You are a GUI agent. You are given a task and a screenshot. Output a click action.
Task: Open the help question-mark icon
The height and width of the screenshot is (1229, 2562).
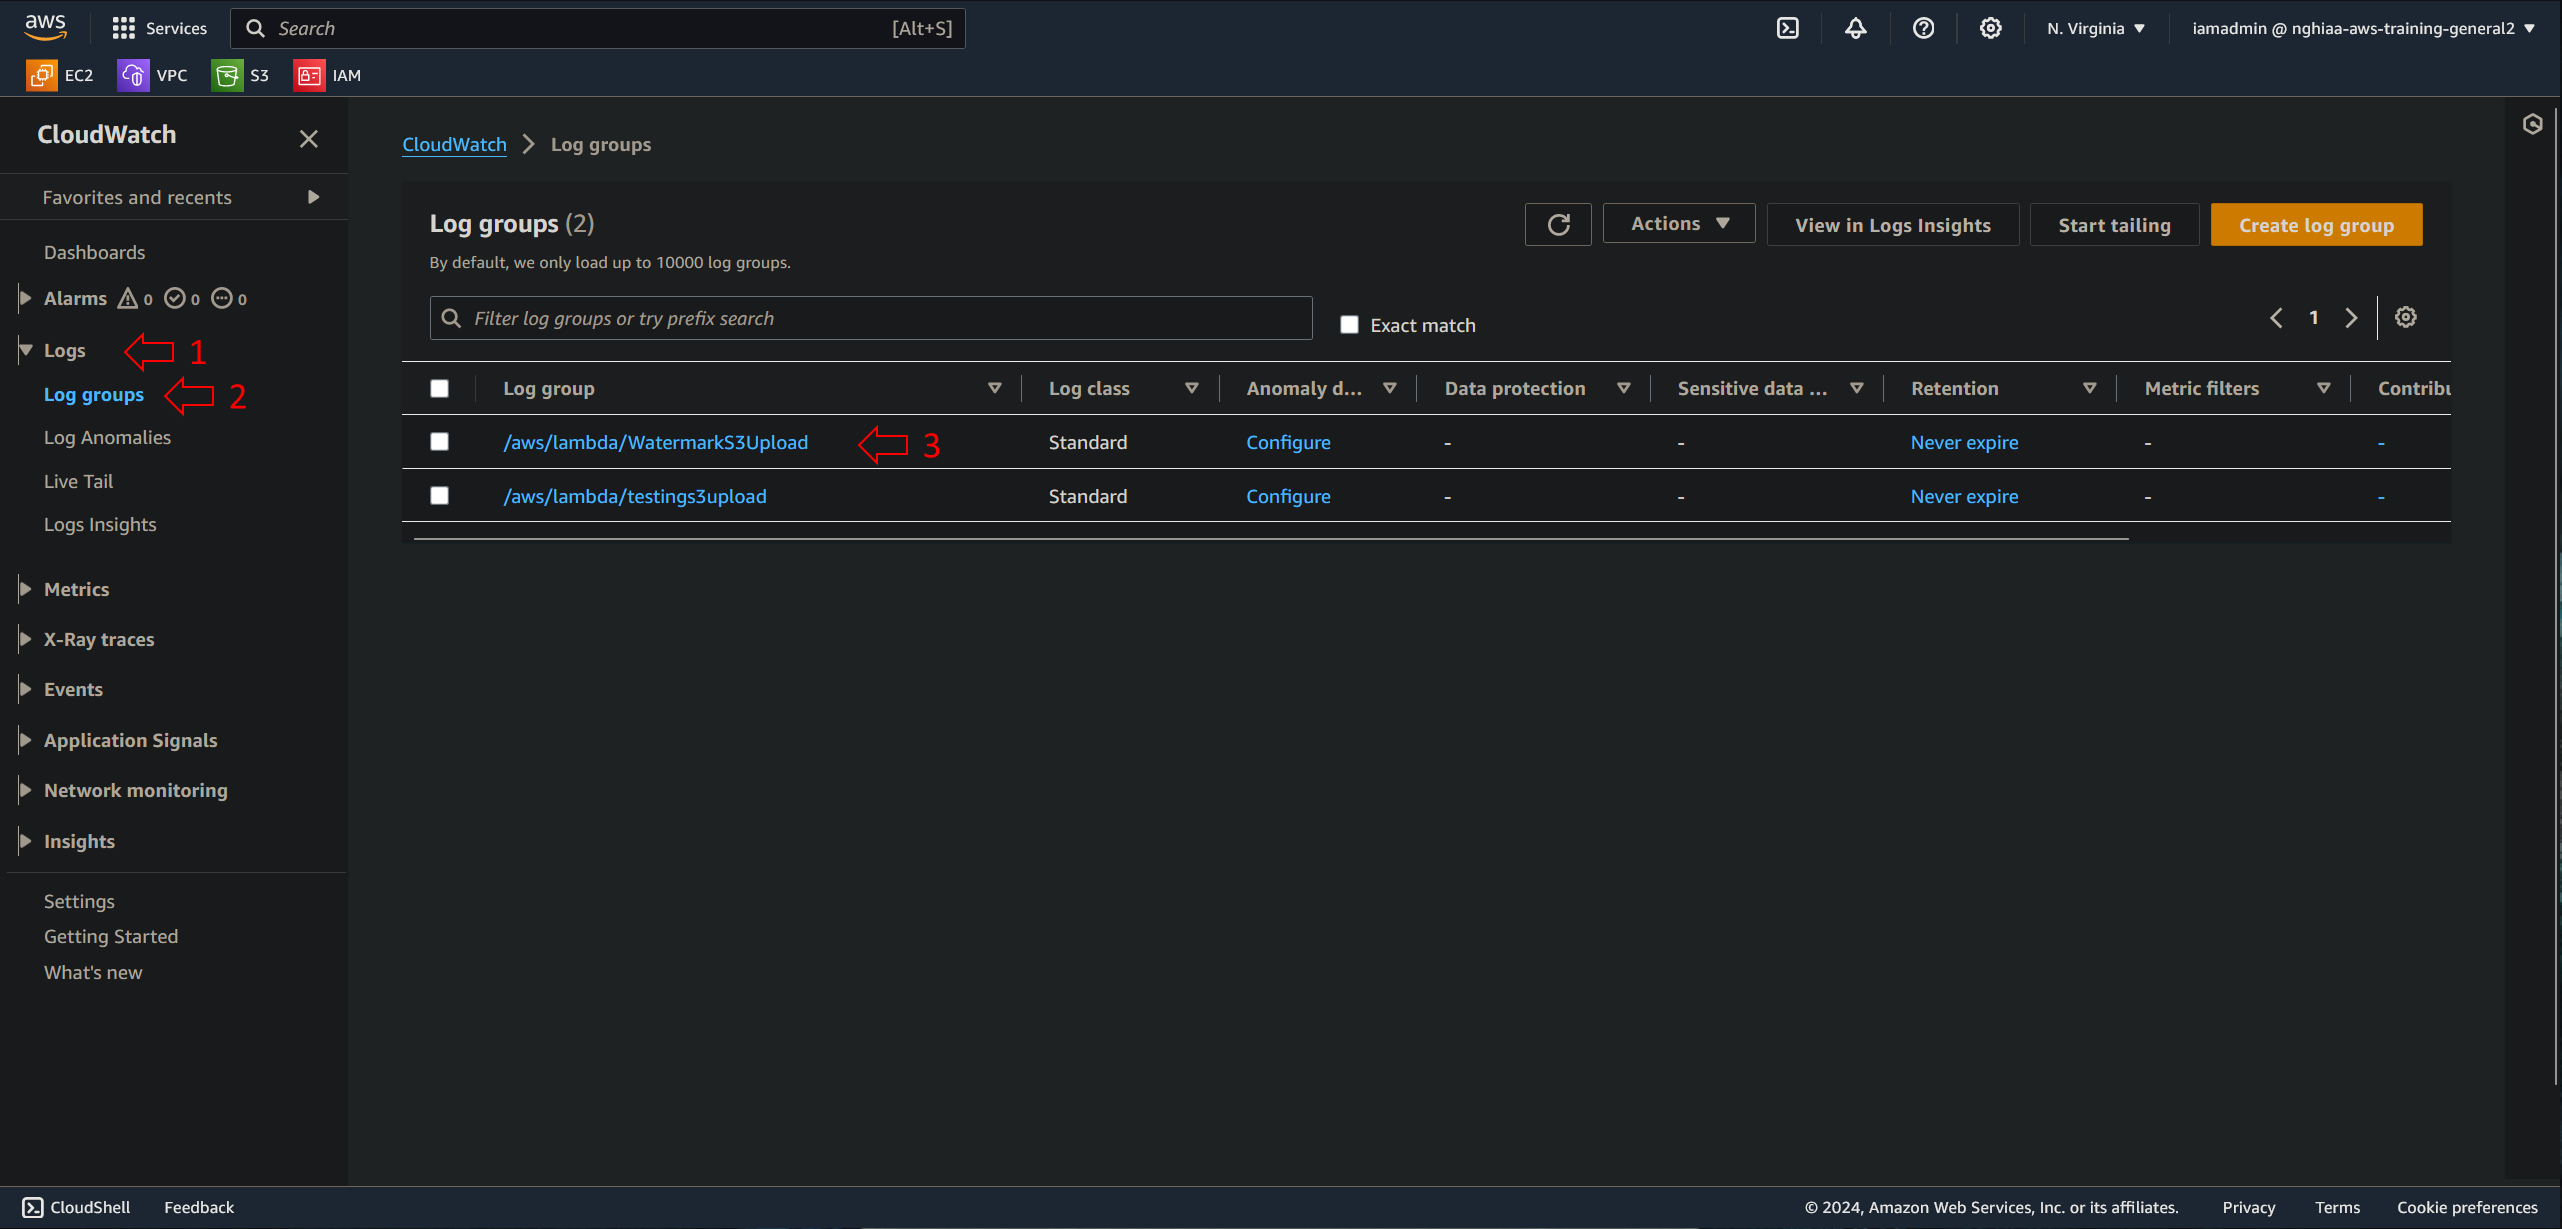[x=1923, y=28]
